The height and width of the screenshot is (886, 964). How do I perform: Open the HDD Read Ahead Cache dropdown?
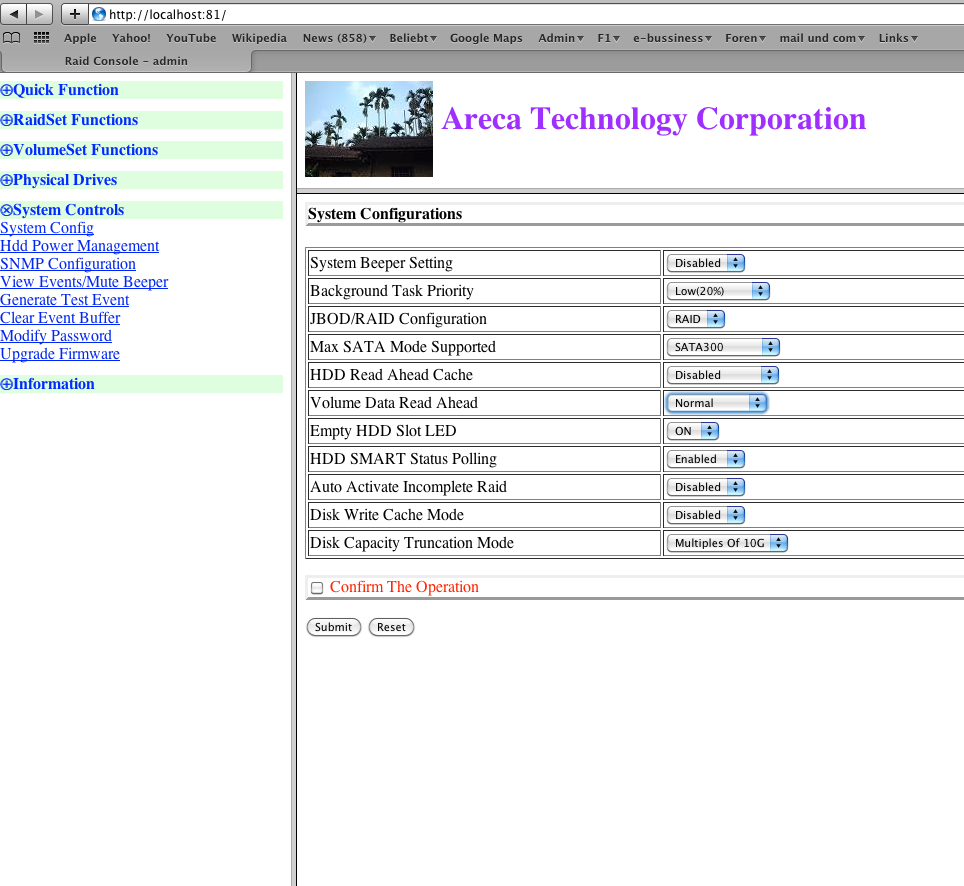[722, 375]
